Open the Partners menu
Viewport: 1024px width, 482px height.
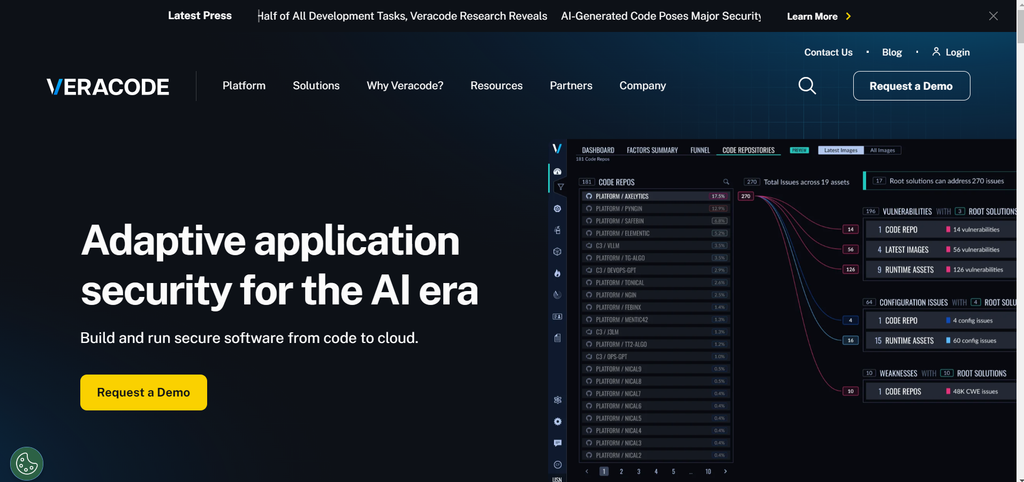(571, 86)
